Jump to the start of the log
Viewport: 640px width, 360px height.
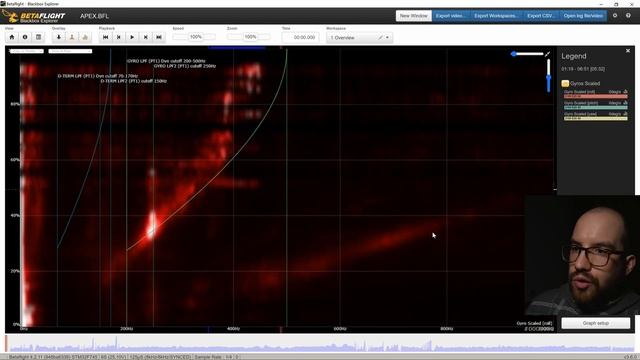click(x=105, y=37)
